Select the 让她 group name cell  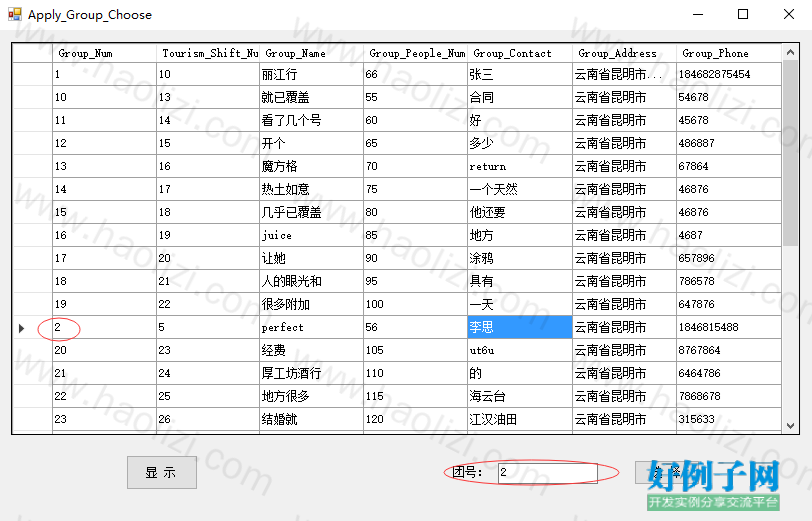pos(312,258)
